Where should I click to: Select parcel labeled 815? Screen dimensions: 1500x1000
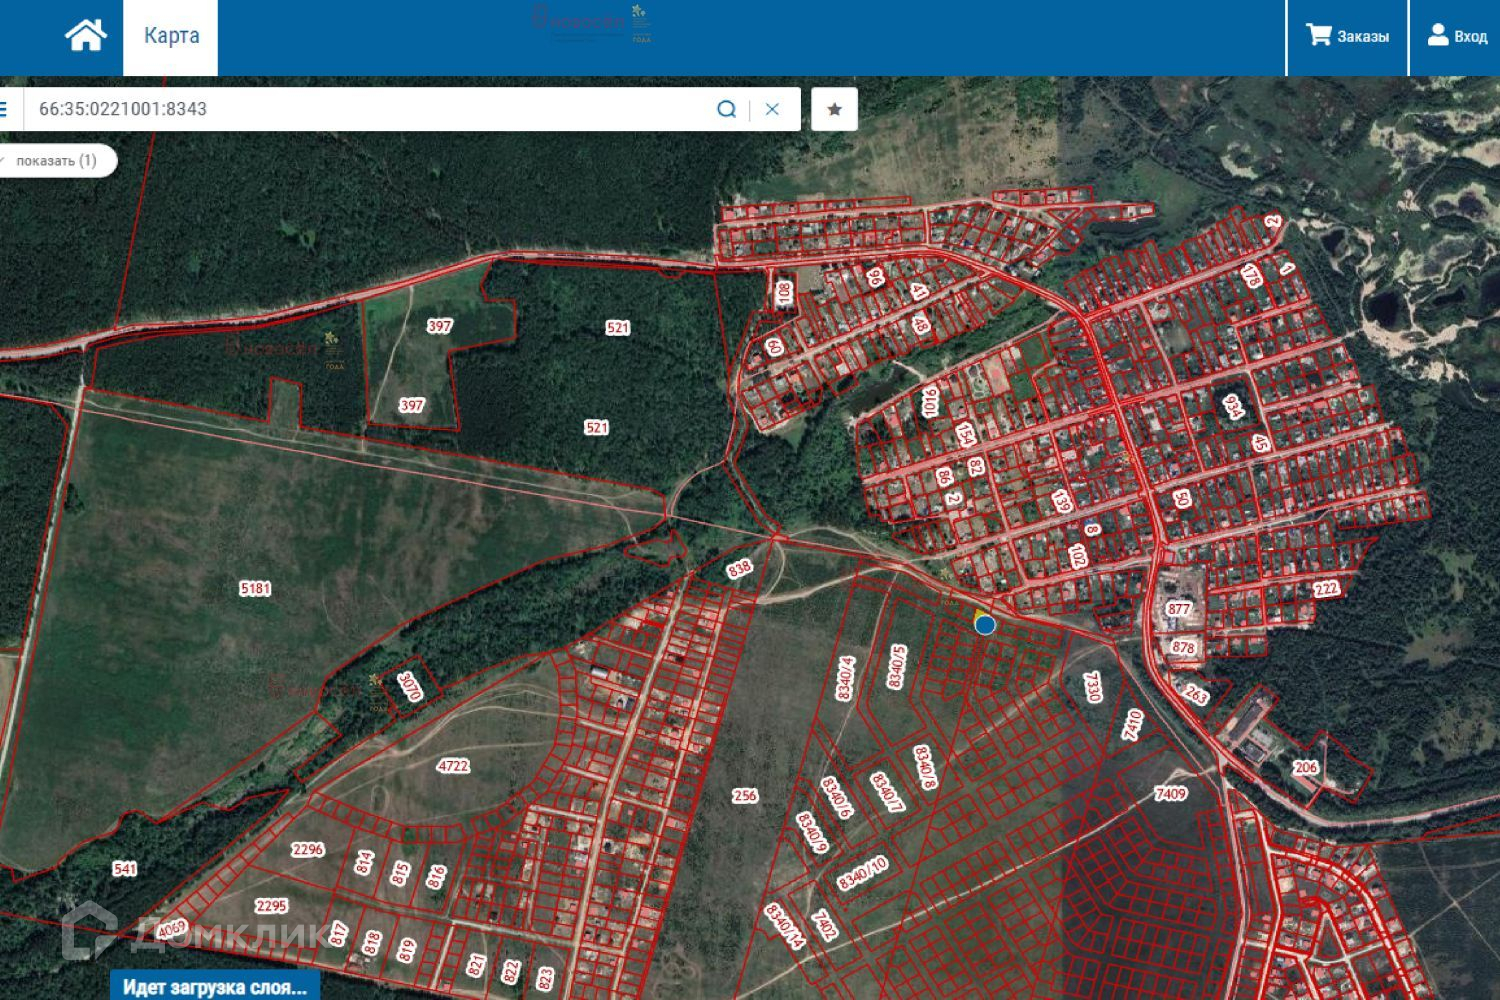click(x=401, y=873)
